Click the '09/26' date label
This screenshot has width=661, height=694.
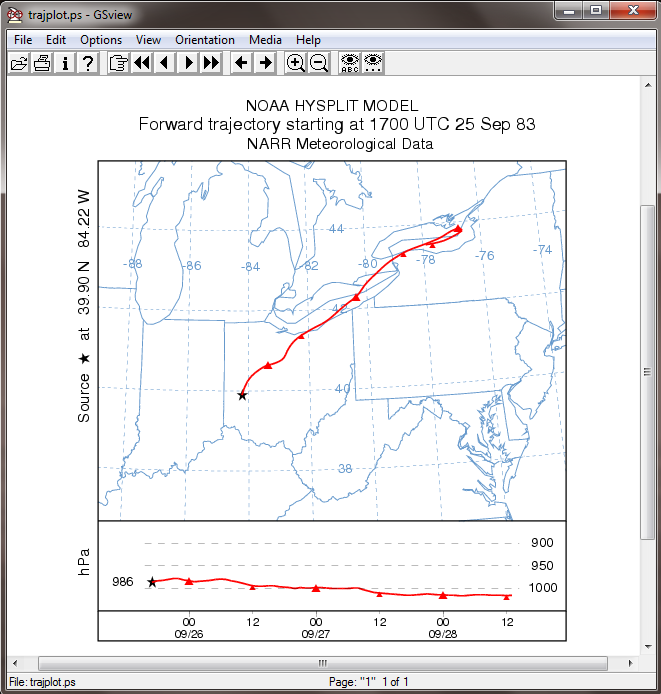[x=189, y=634]
